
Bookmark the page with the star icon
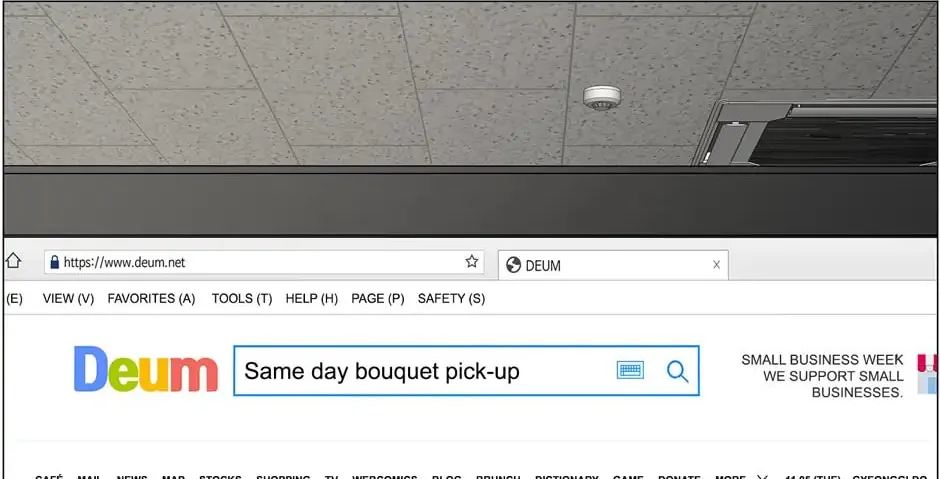click(472, 261)
